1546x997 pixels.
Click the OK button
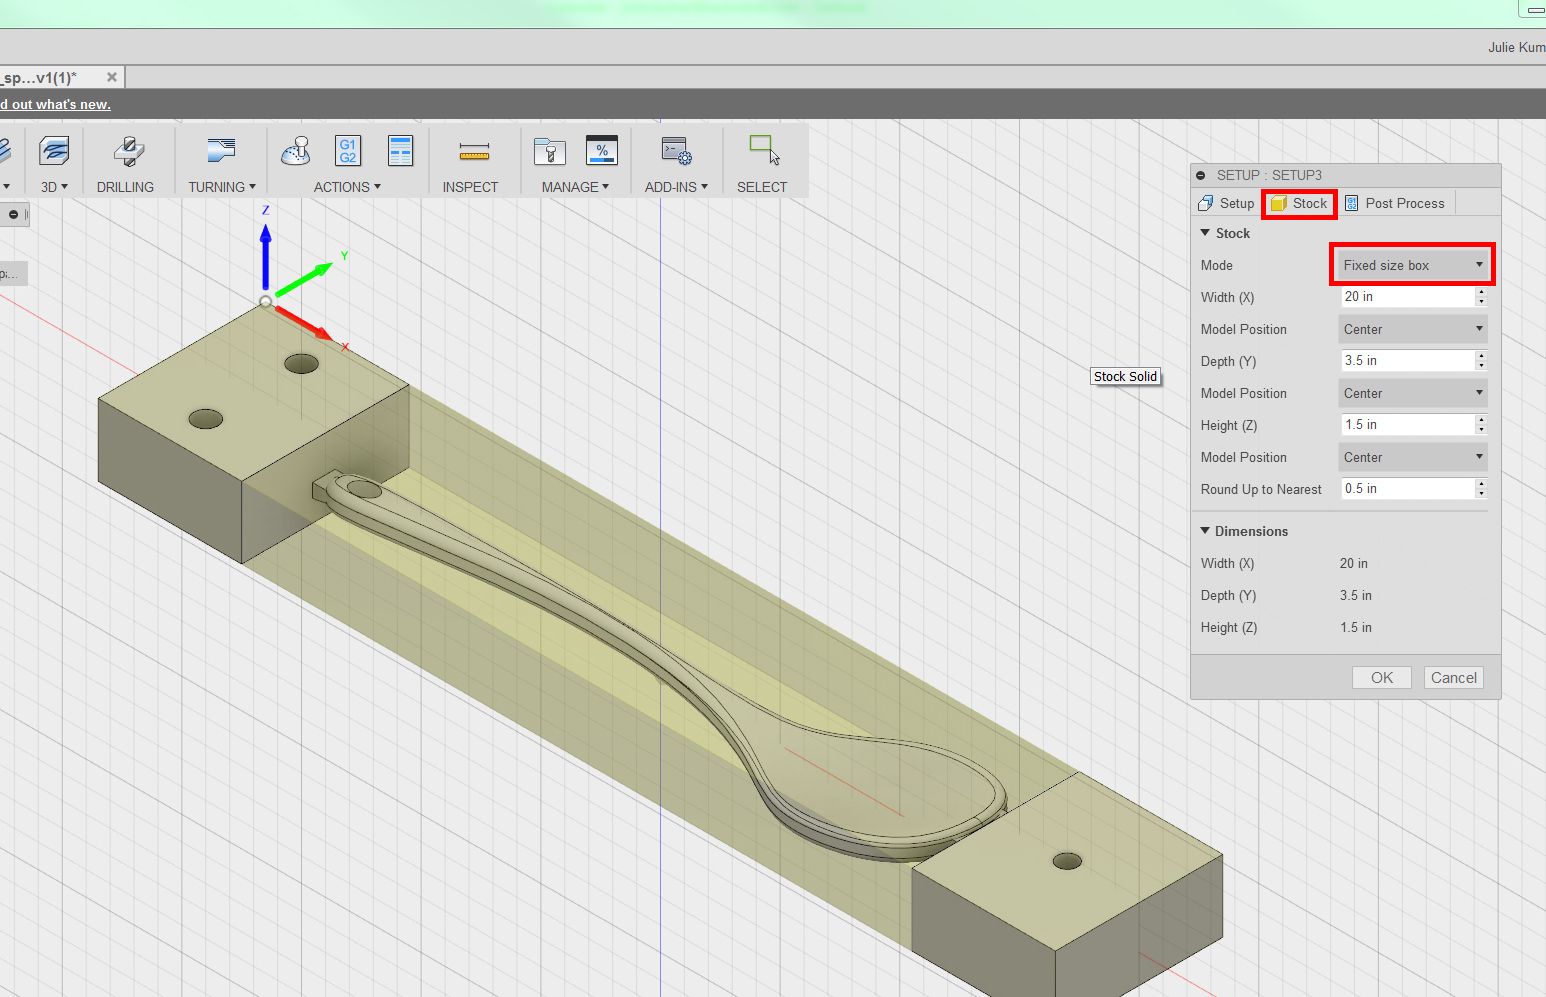[x=1381, y=677]
